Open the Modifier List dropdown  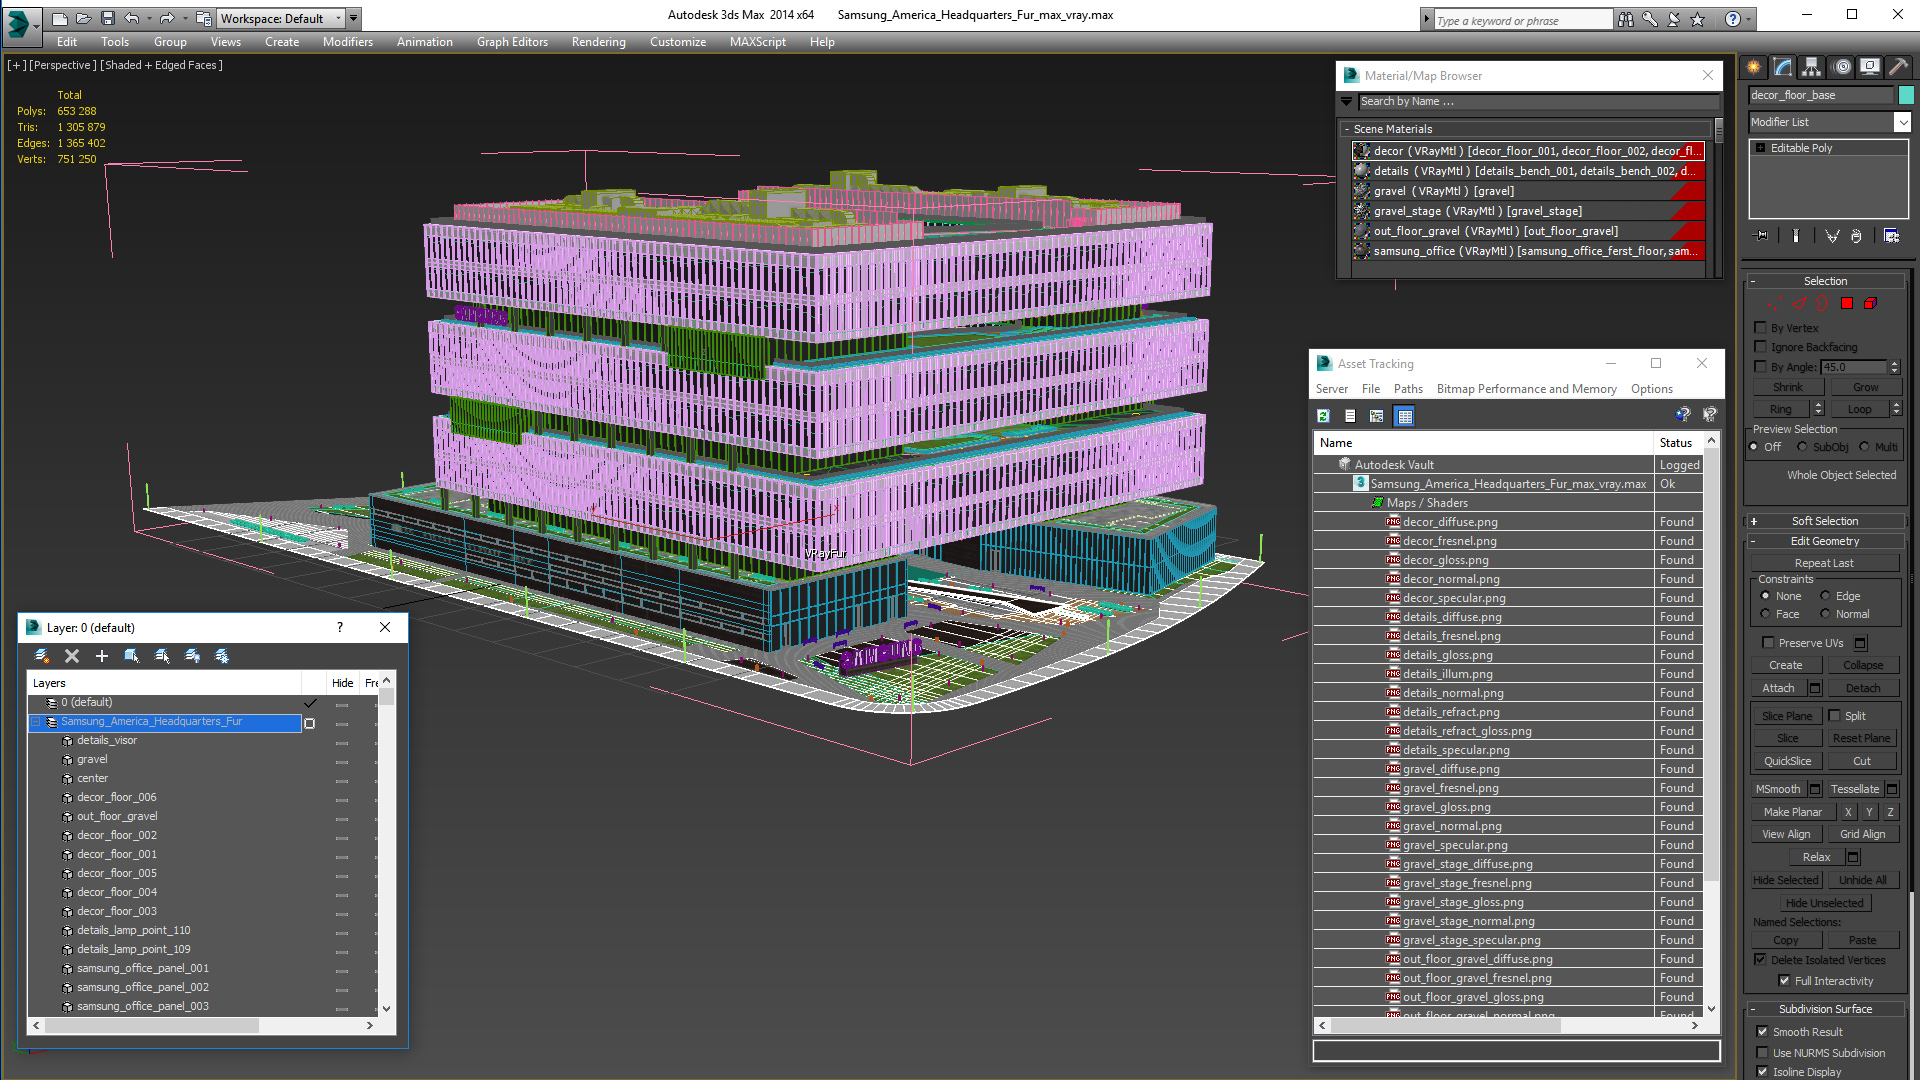tap(1902, 122)
